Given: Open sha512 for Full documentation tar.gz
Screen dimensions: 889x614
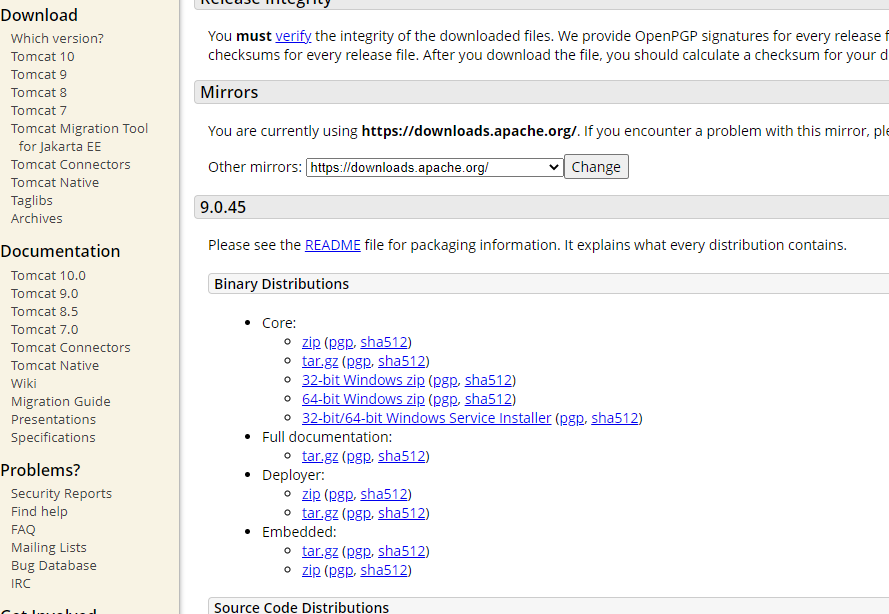Looking at the screenshot, I should tap(401, 456).
